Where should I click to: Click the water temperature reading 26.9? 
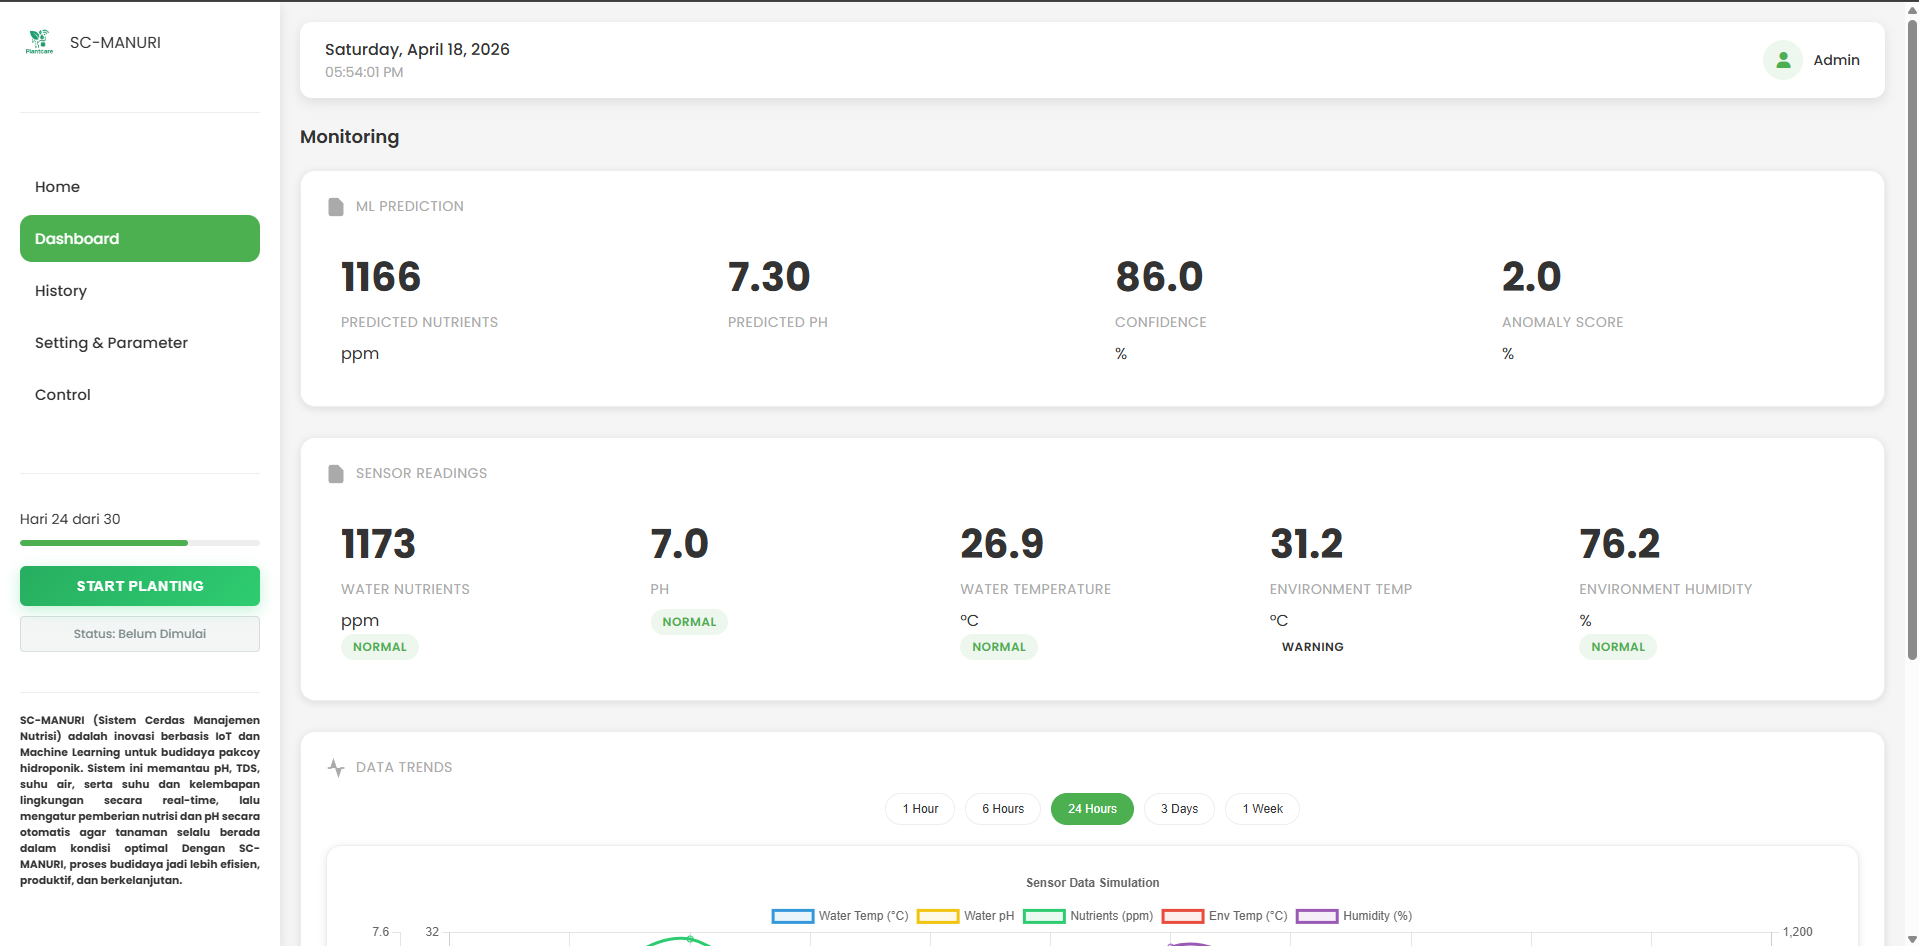click(1002, 544)
